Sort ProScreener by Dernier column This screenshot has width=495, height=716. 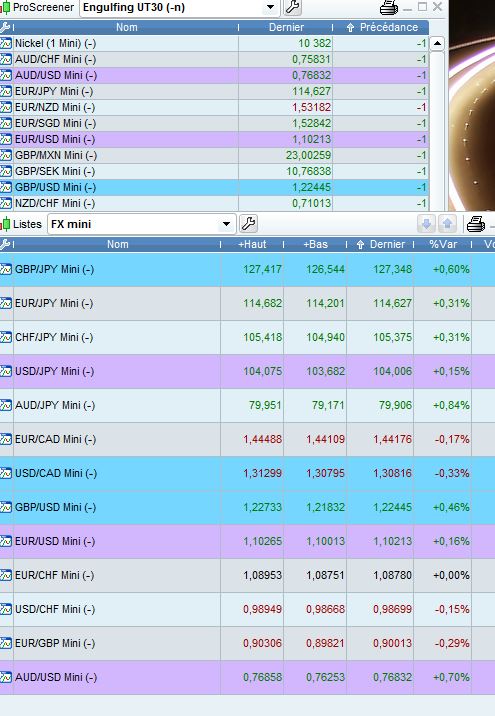pyautogui.click(x=286, y=27)
